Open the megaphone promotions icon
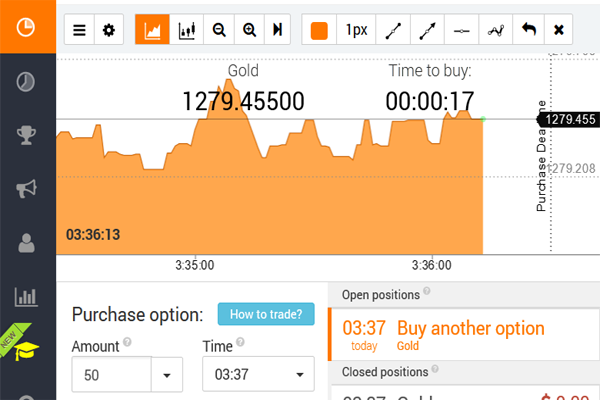Screen dimensions: 600x400 tap(26, 188)
